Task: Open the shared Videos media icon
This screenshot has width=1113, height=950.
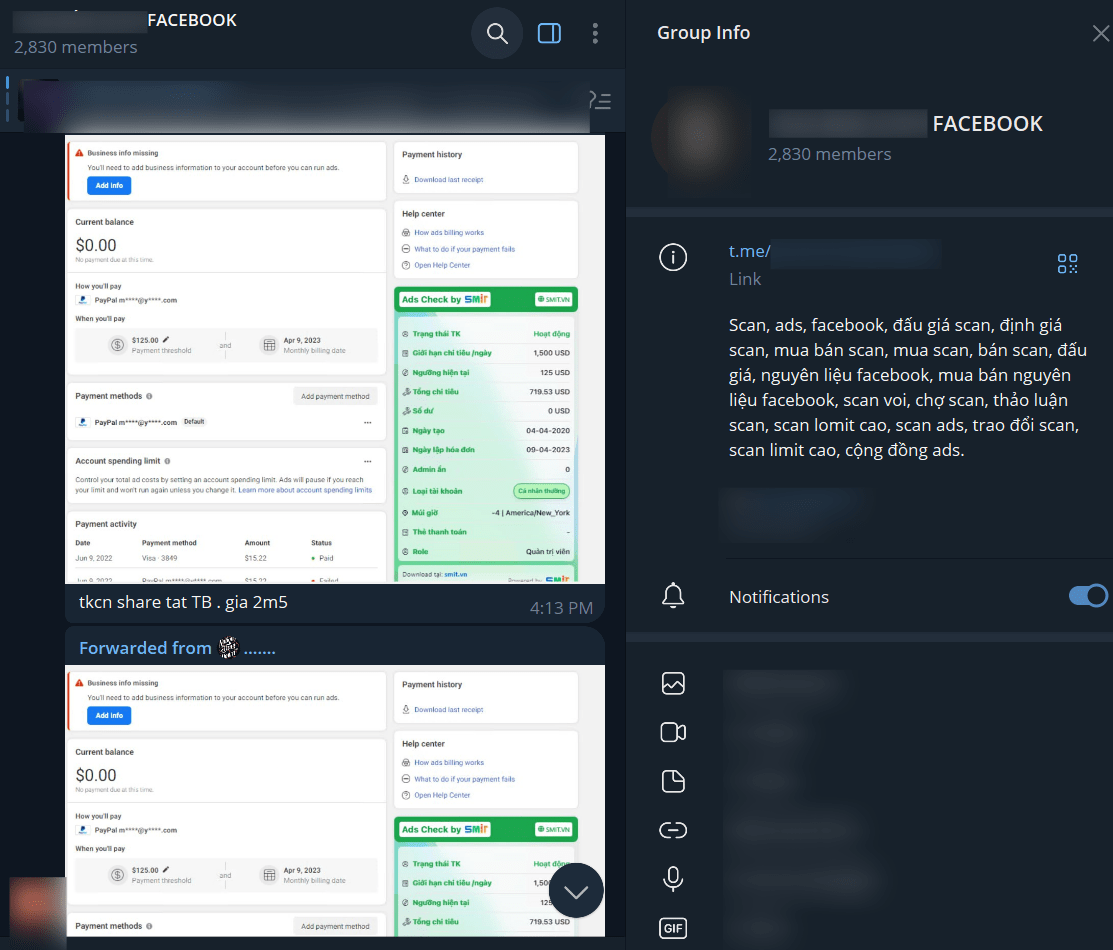Action: pyautogui.click(x=672, y=732)
